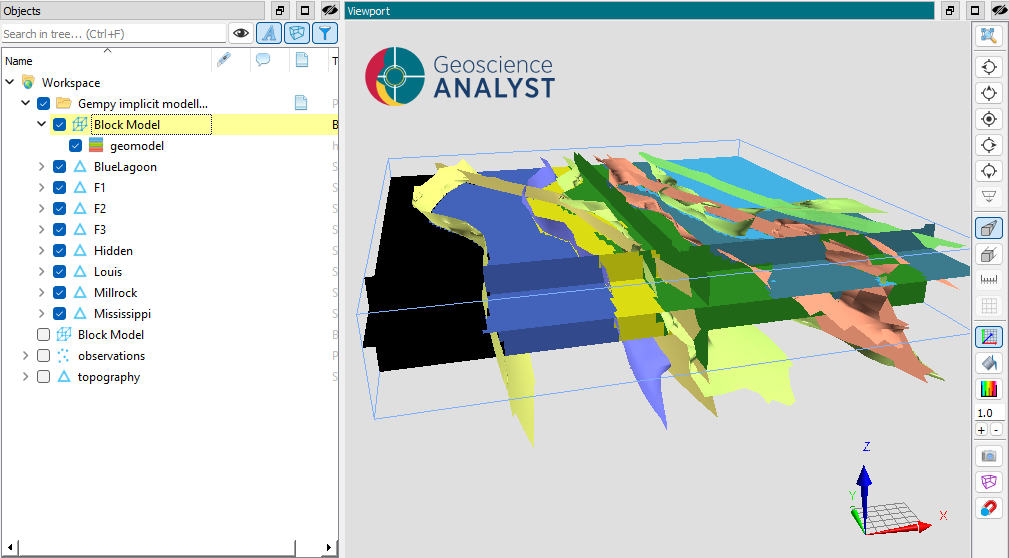Take a viewport screenshot with camera icon
This screenshot has height=558, width=1009.
click(989, 456)
